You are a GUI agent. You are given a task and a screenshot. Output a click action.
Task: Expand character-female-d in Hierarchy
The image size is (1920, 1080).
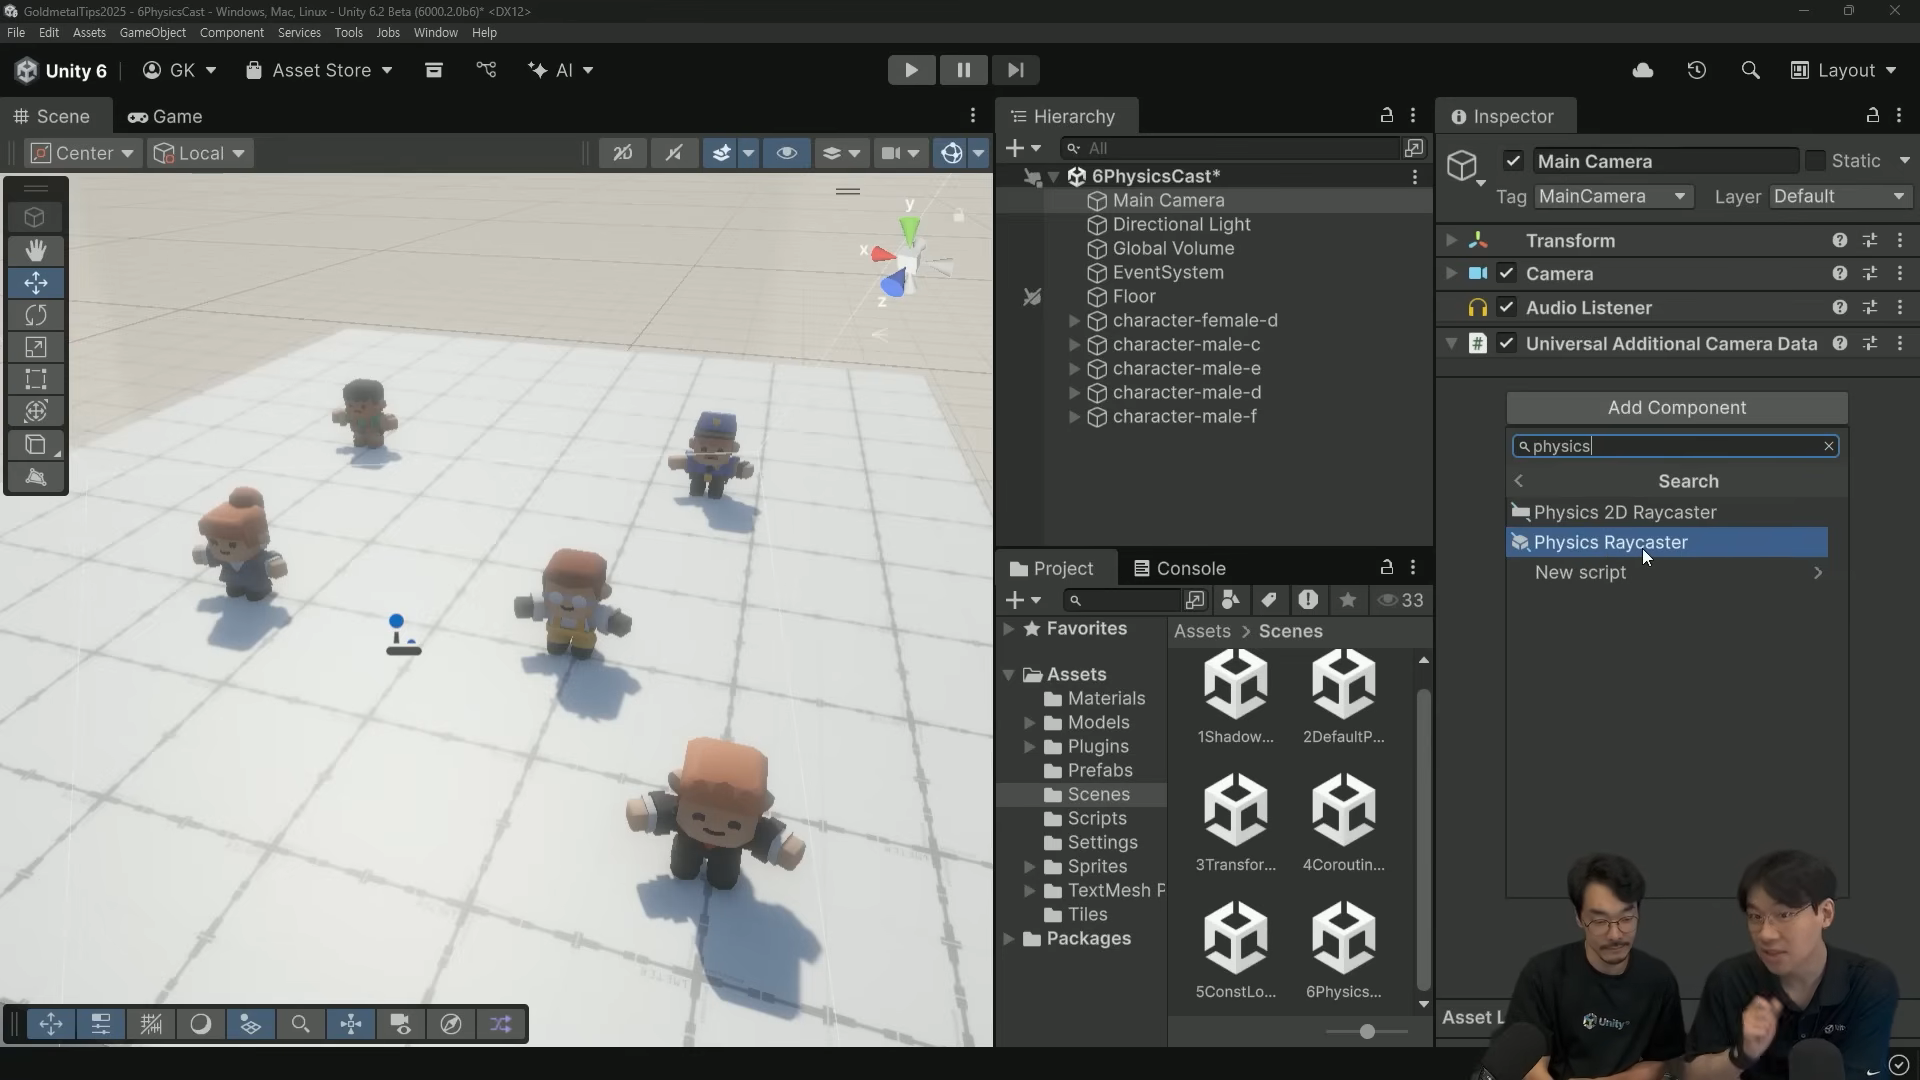[1074, 321]
